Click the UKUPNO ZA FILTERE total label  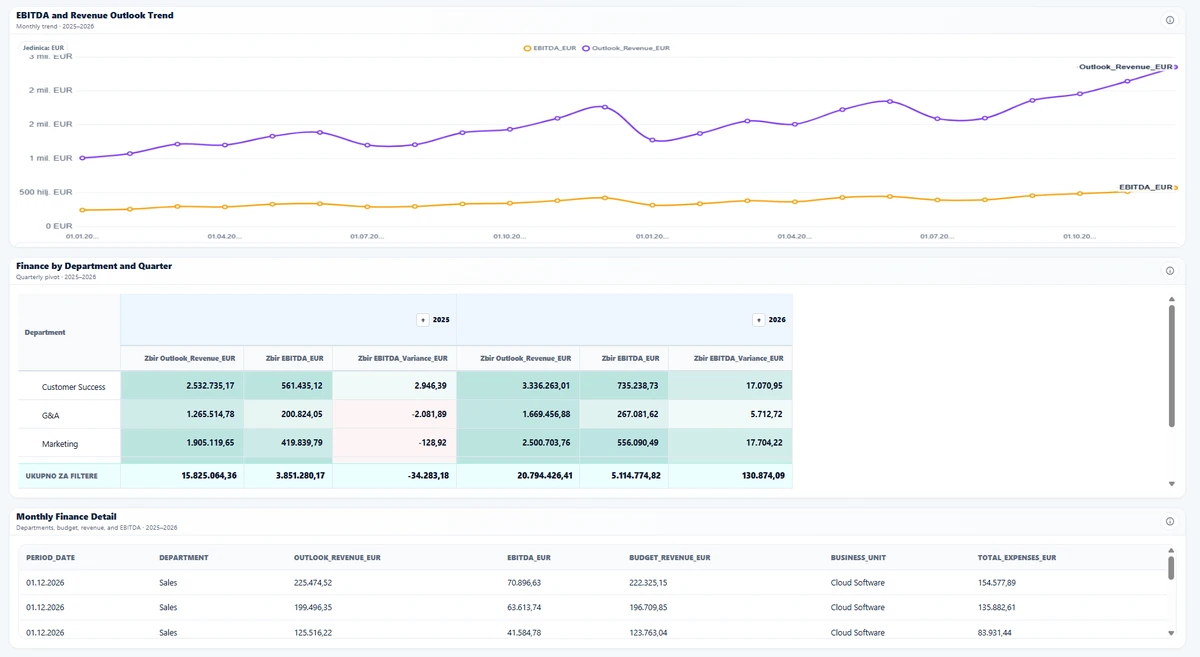[62, 476]
